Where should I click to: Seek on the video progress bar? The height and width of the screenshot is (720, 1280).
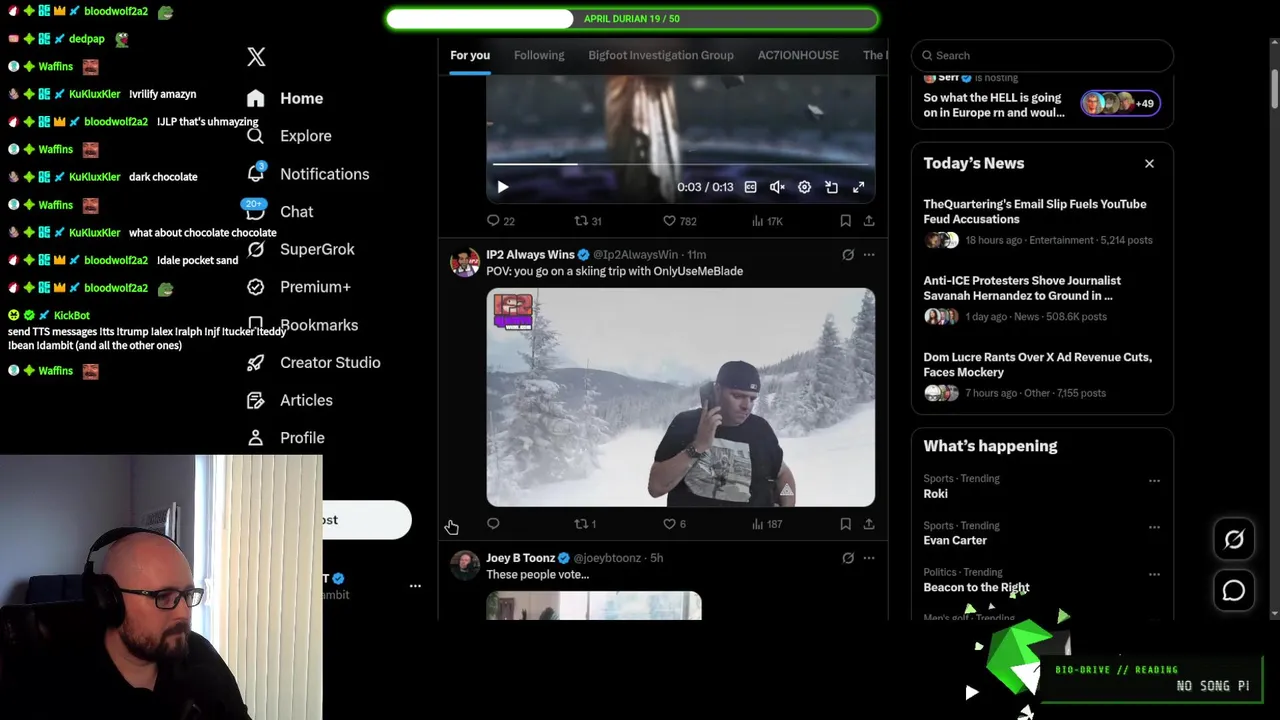click(x=681, y=164)
